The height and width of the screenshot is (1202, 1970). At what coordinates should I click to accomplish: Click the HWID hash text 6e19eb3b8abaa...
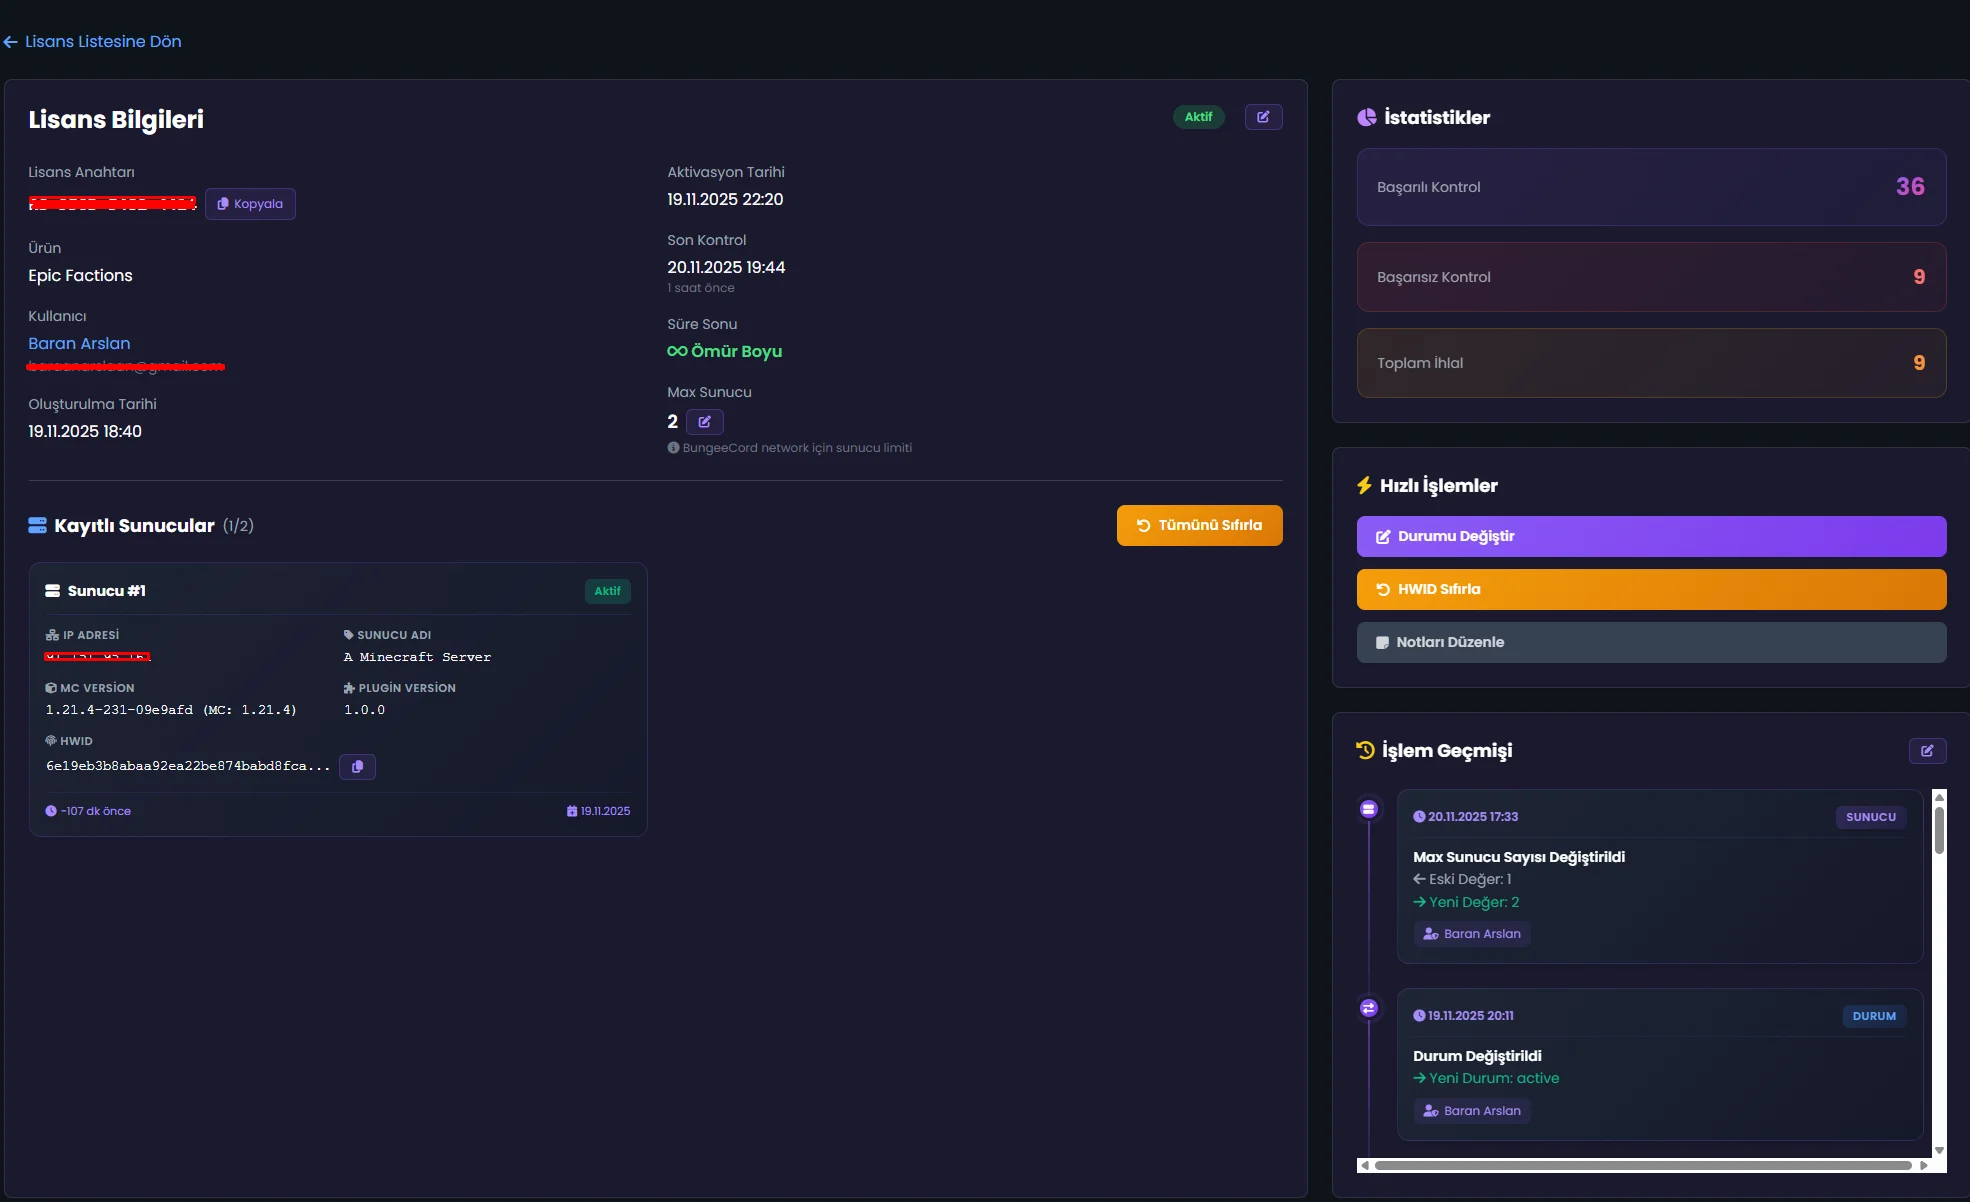pyautogui.click(x=188, y=766)
